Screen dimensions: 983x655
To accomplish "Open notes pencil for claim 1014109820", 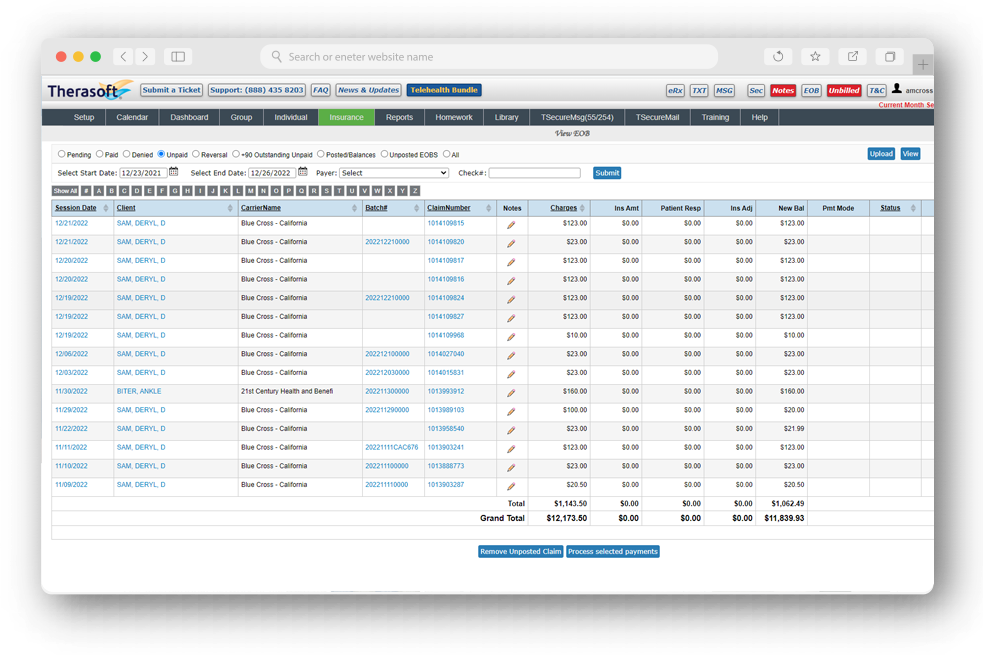I will click(511, 243).
